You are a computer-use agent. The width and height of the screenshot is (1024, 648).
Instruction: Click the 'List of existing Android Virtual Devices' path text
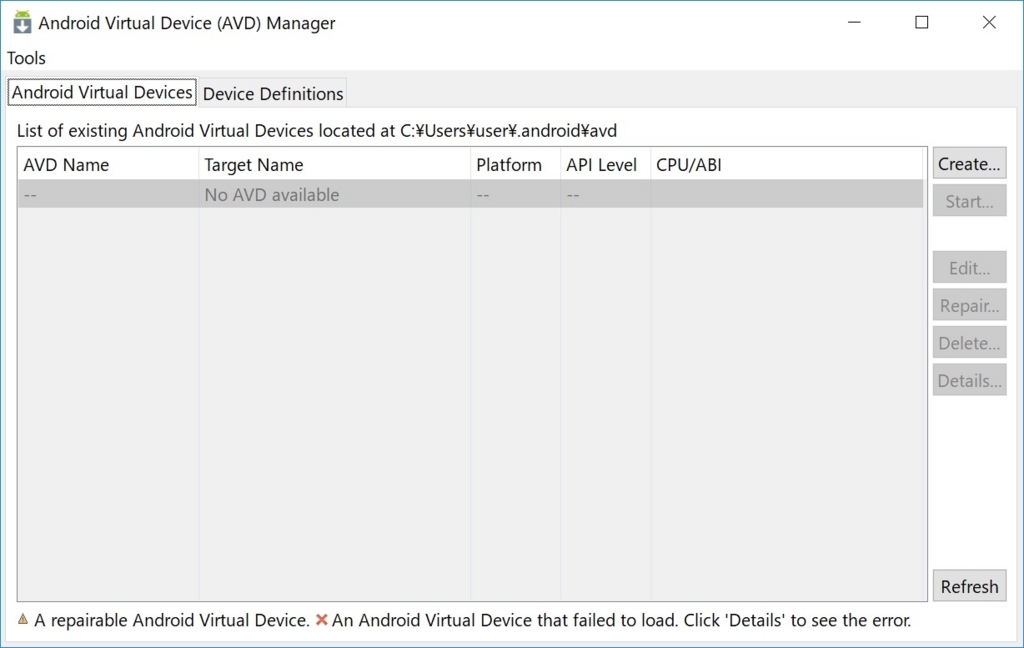[317, 131]
